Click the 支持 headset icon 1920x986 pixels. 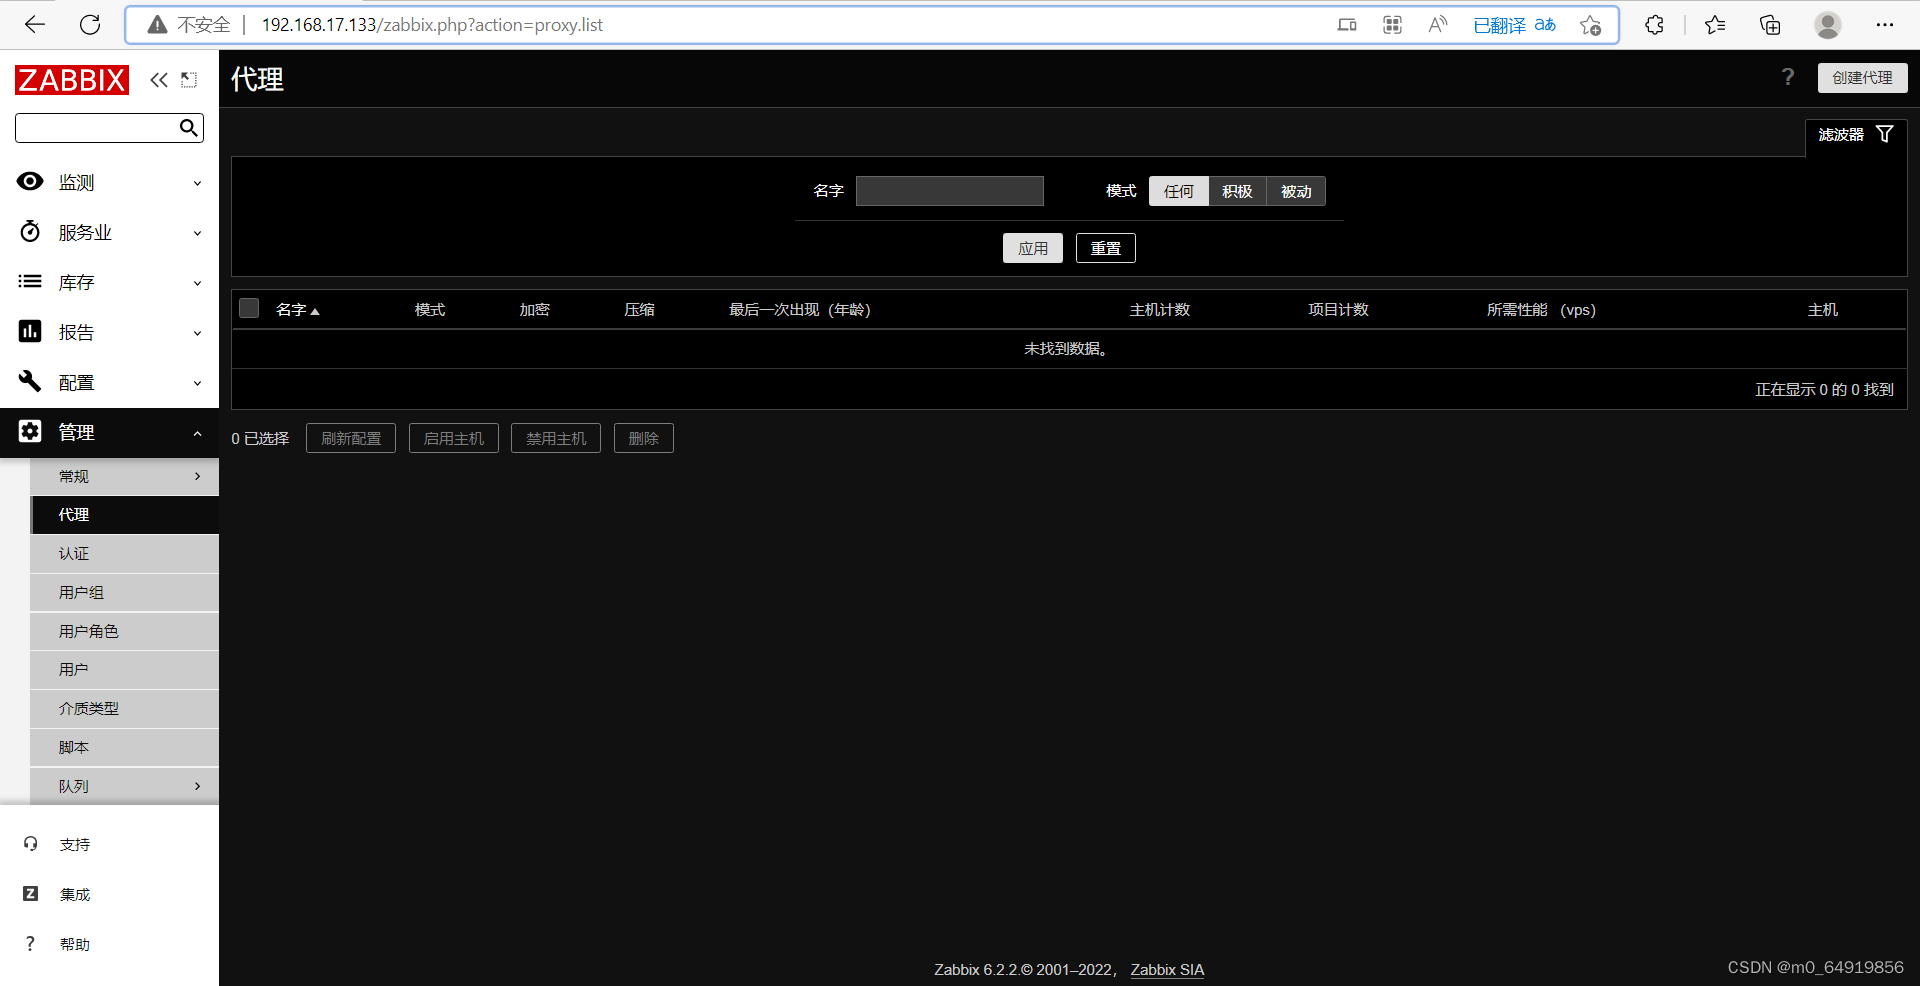31,844
